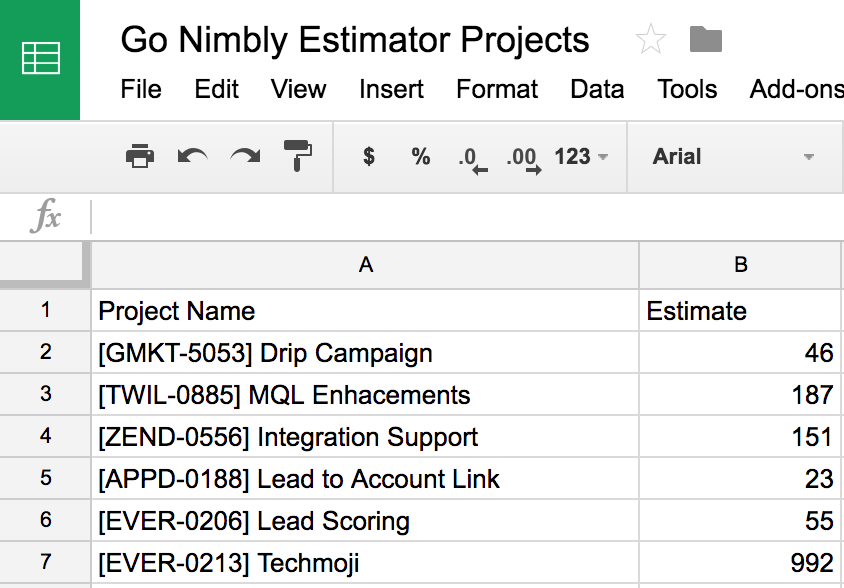This screenshot has height=588, width=844.
Task: Click the document title to rename
Action: [x=355, y=40]
